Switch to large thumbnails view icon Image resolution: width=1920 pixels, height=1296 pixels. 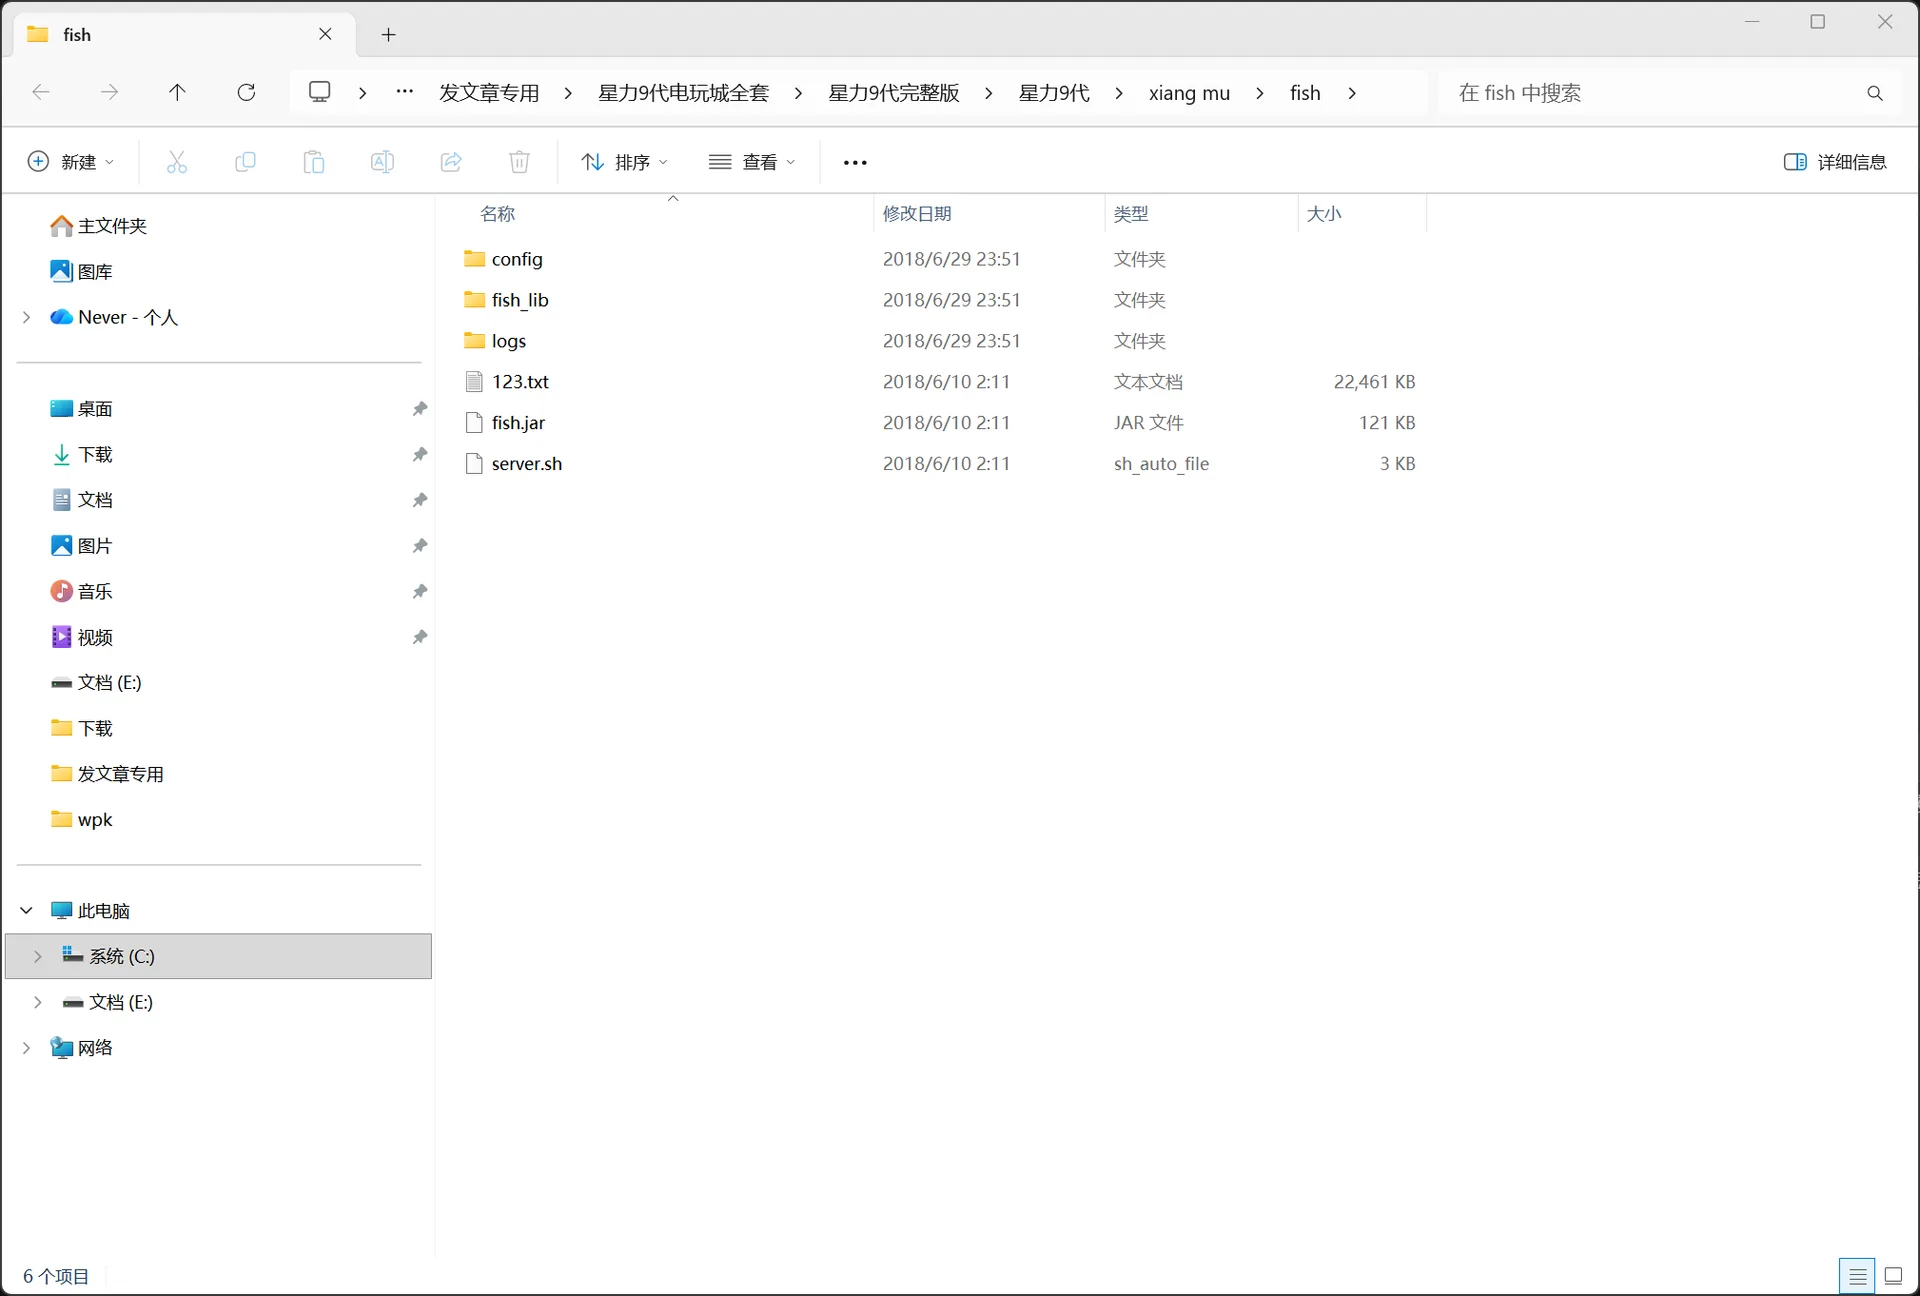coord(1893,1276)
